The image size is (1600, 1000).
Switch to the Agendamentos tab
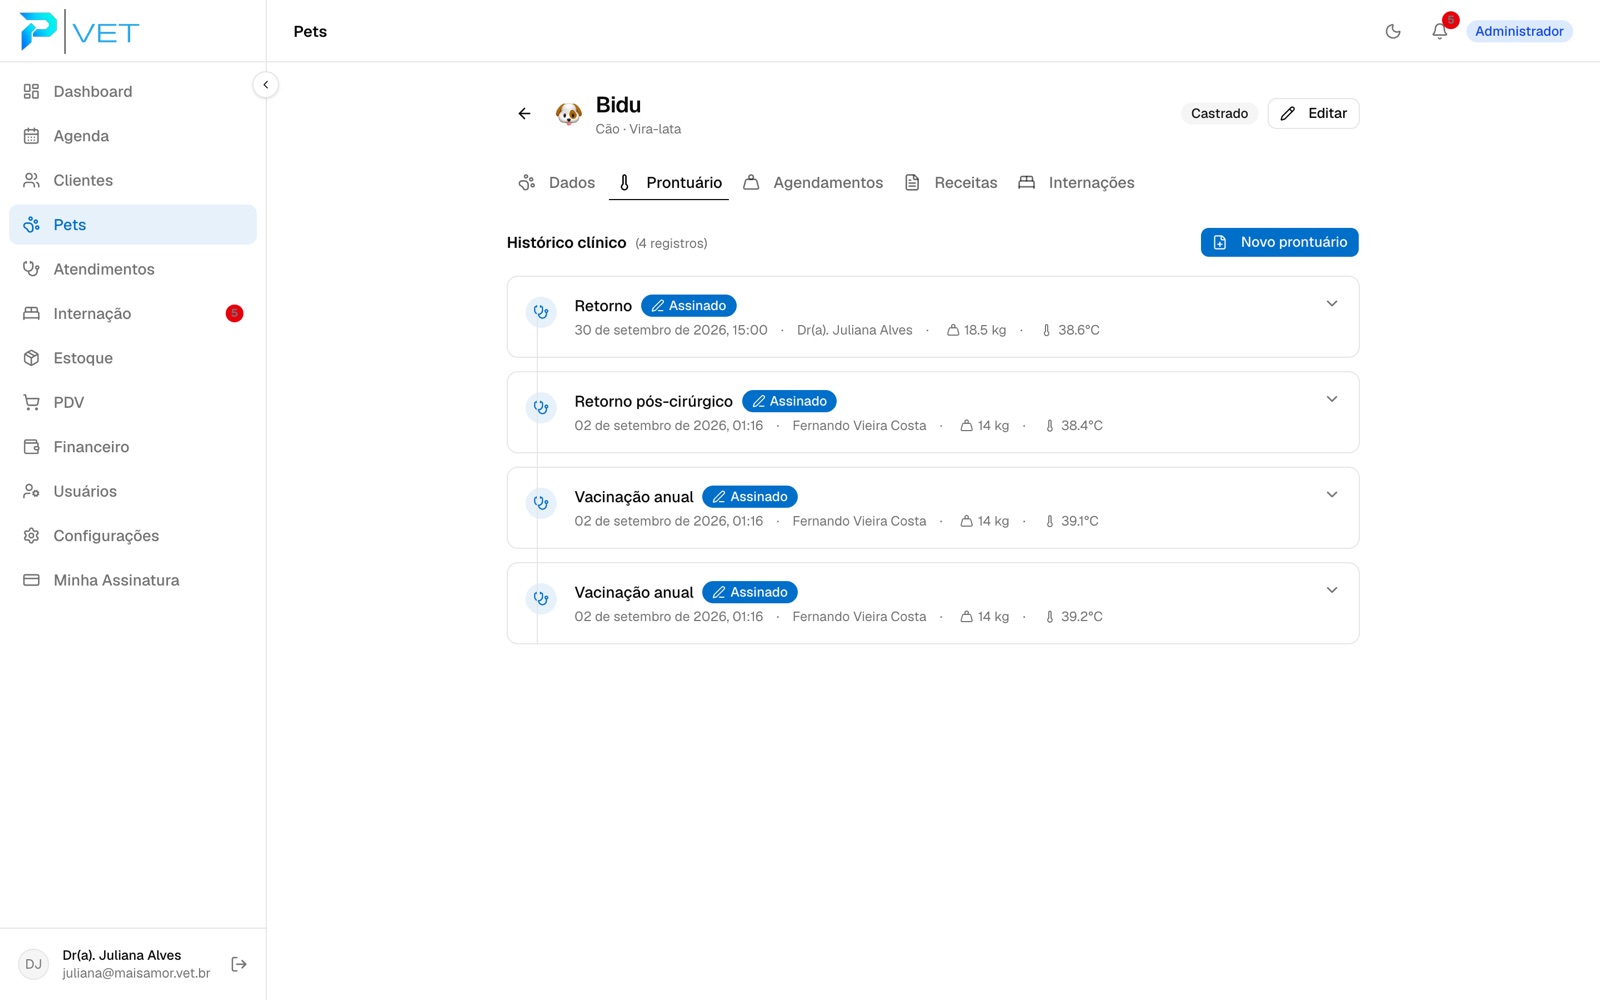pos(813,183)
